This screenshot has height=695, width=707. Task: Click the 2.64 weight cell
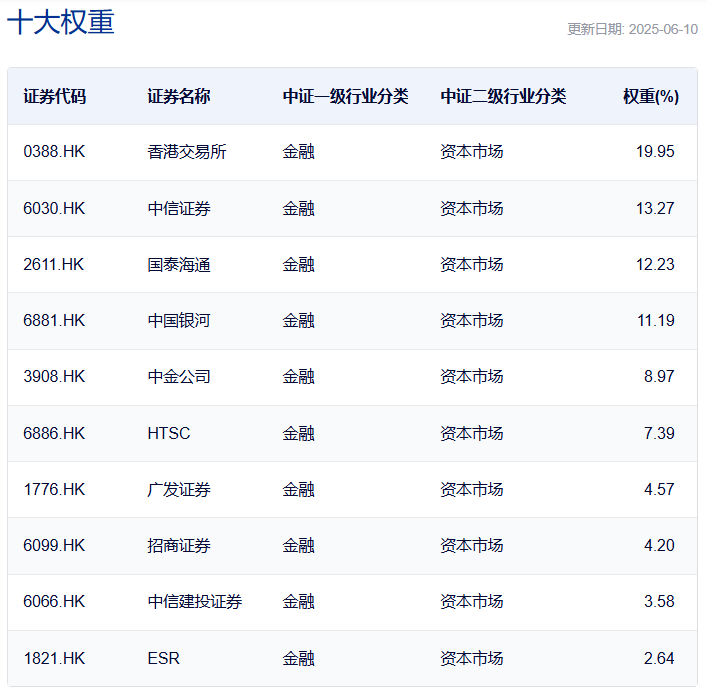[x=659, y=658]
